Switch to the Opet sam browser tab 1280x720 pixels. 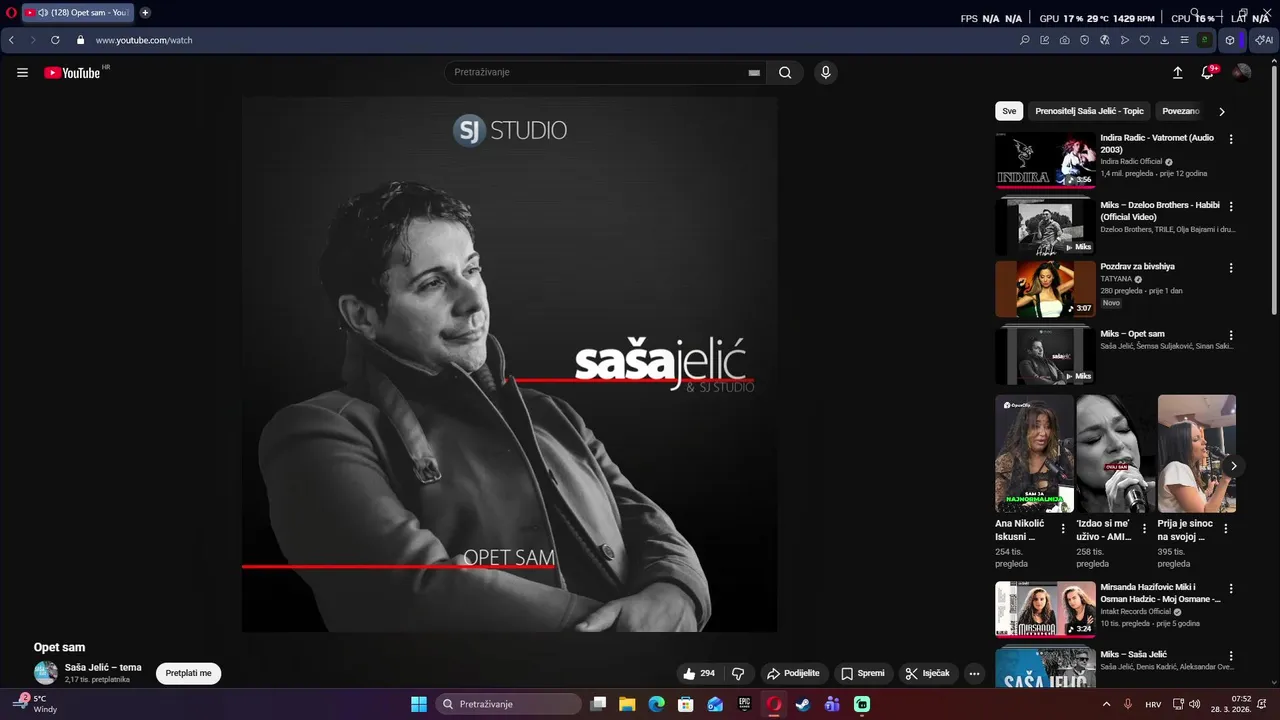[77, 13]
